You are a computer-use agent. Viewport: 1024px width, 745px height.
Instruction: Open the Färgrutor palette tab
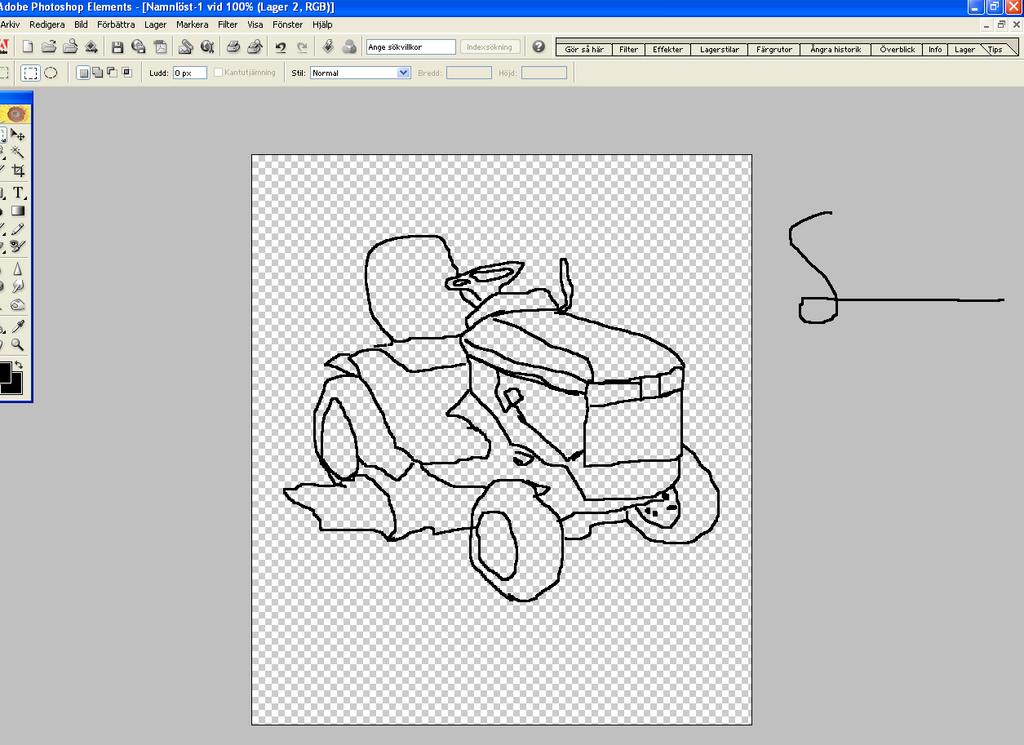[x=774, y=50]
